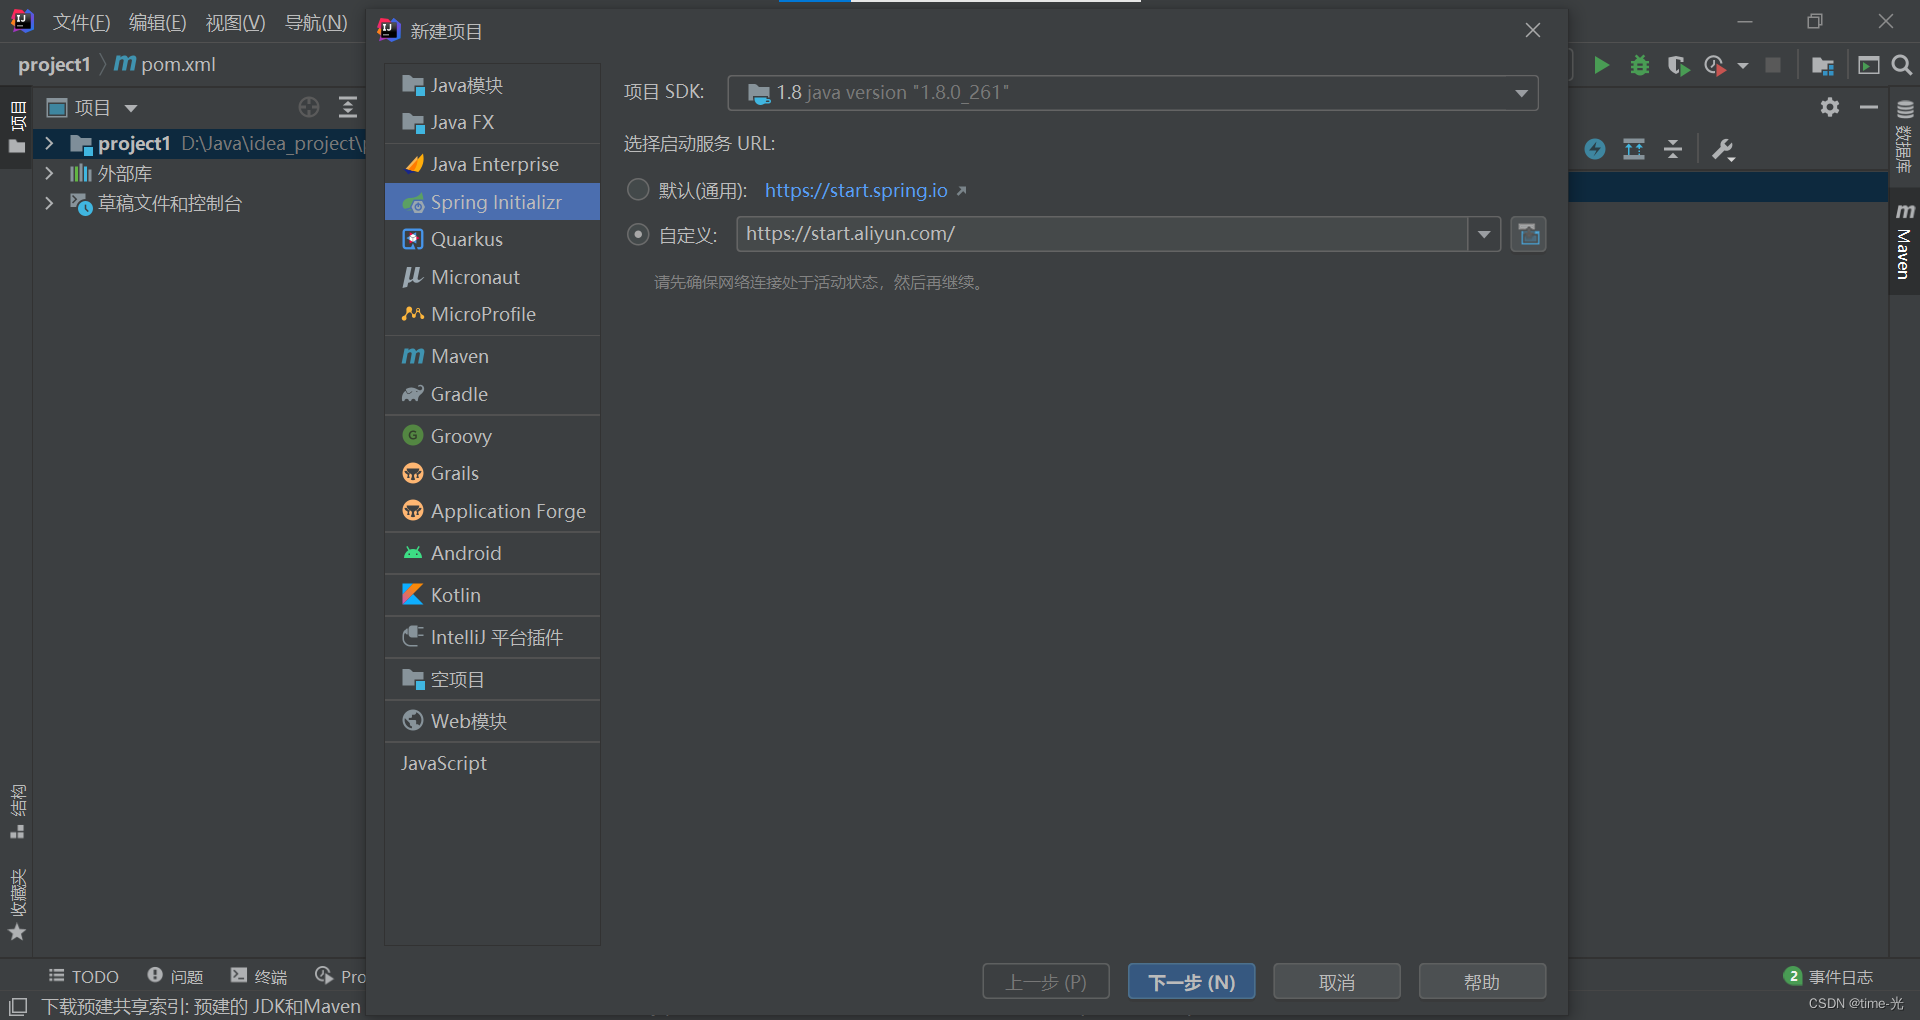Open profiler run options dropdown arrow
Image resolution: width=1920 pixels, height=1020 pixels.
click(1743, 65)
